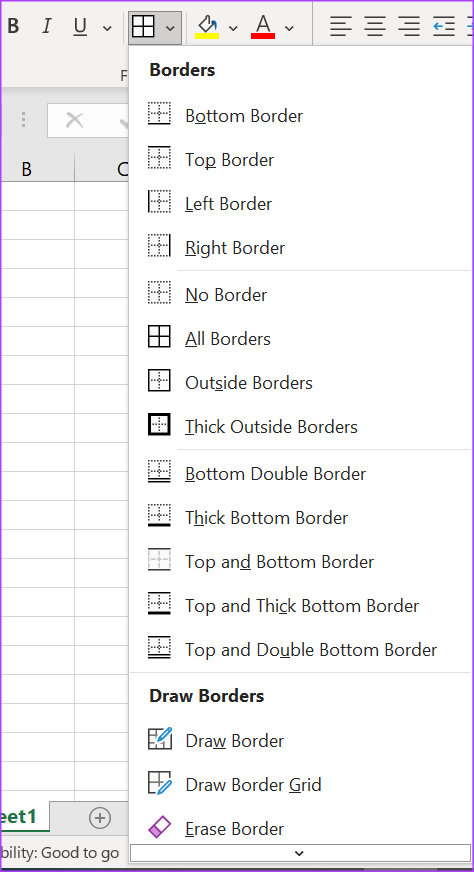Click the Align Left icon
Viewport: 474px width, 872px height.
340,26
